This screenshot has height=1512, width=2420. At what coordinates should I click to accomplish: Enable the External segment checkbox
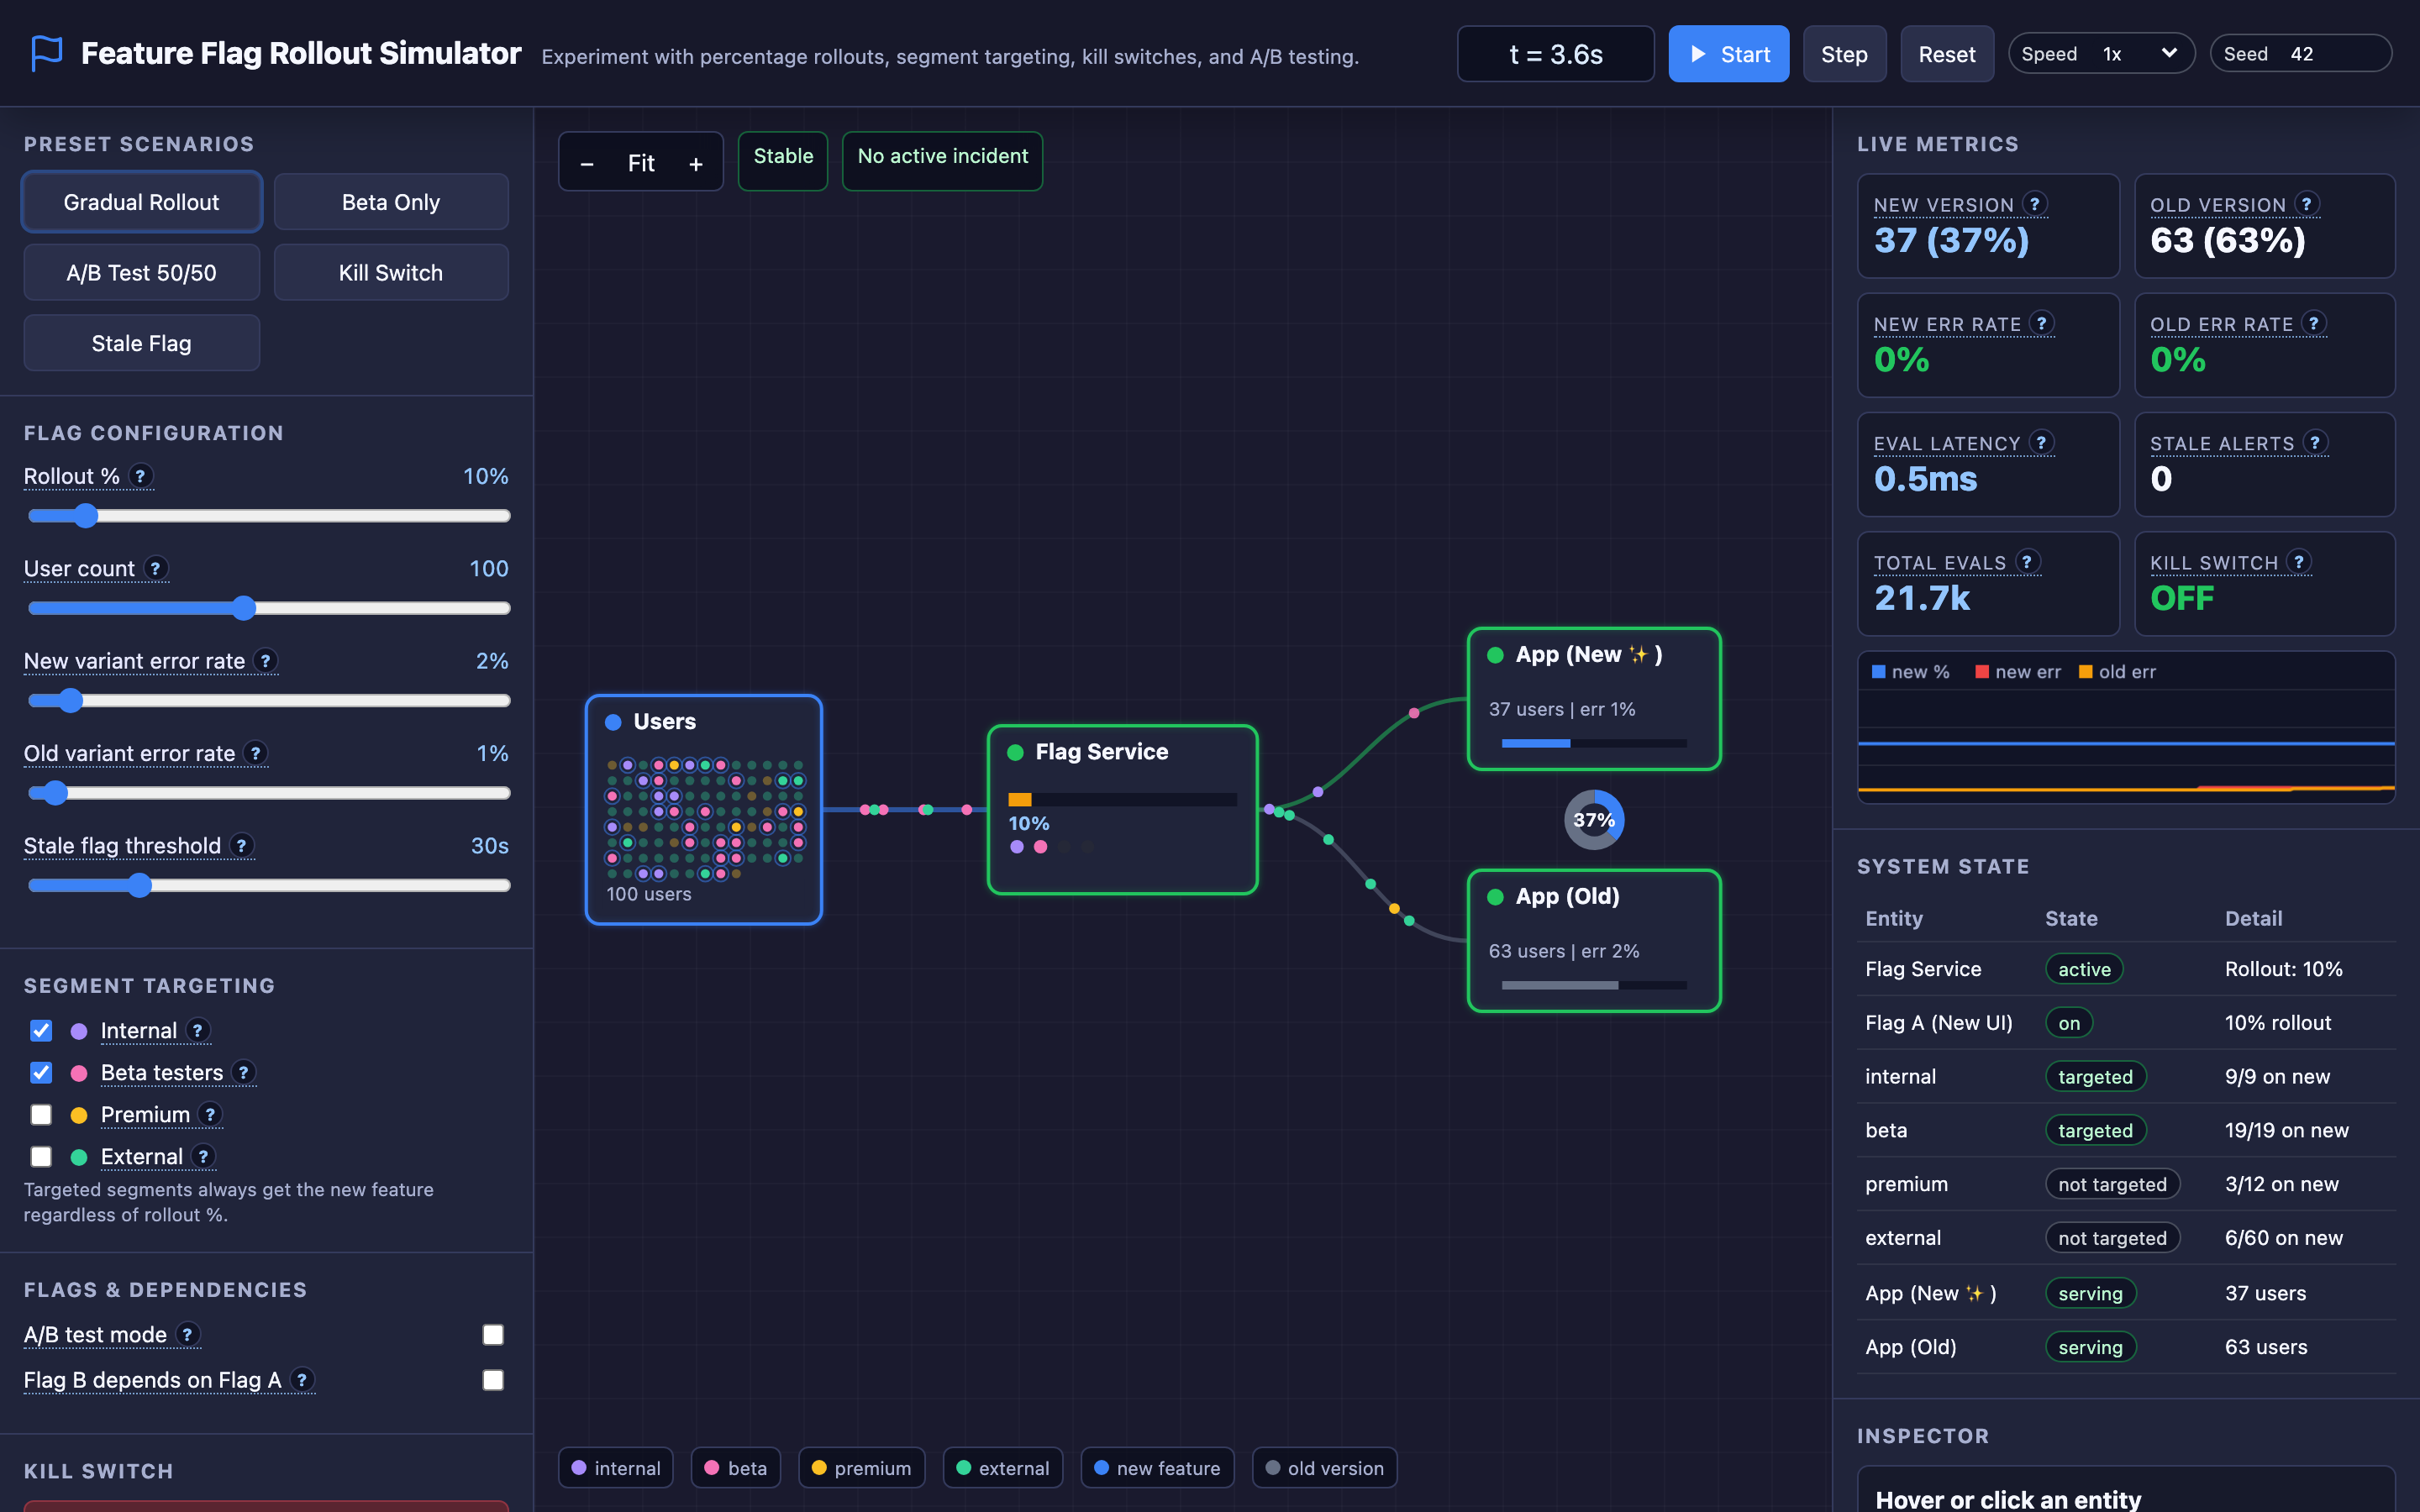(x=41, y=1156)
